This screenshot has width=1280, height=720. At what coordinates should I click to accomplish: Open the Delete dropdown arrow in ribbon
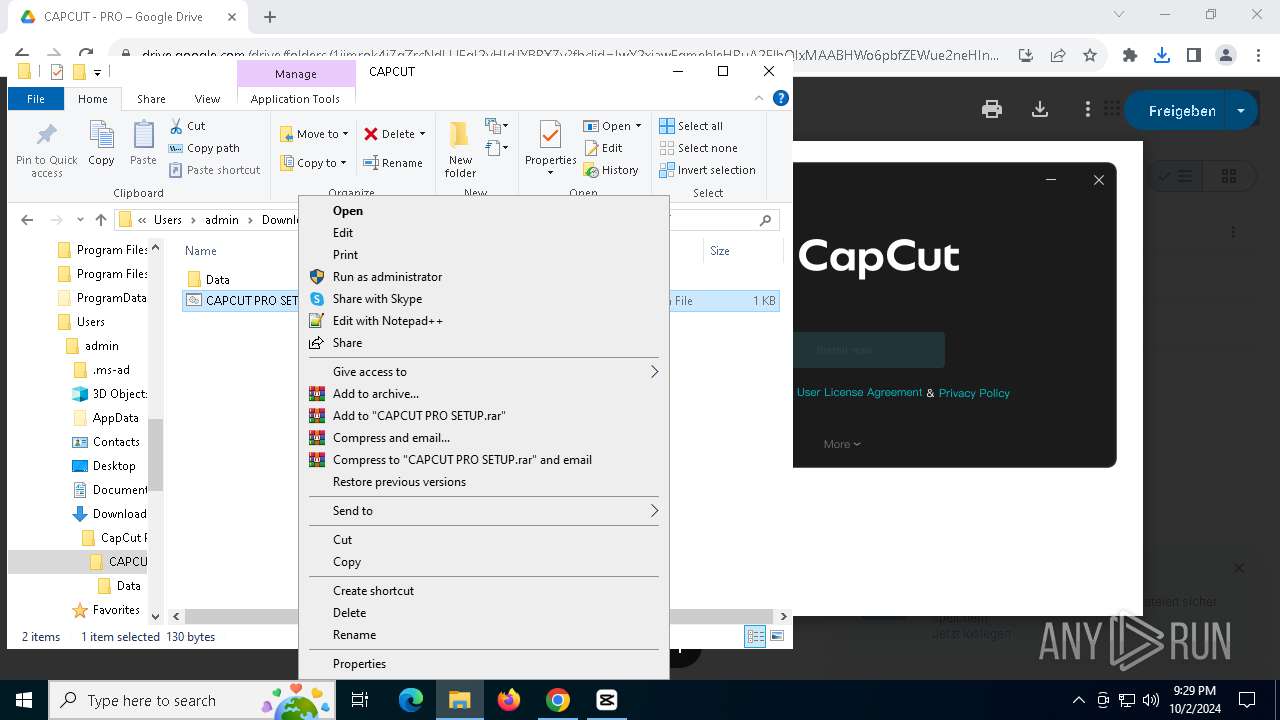[422, 134]
